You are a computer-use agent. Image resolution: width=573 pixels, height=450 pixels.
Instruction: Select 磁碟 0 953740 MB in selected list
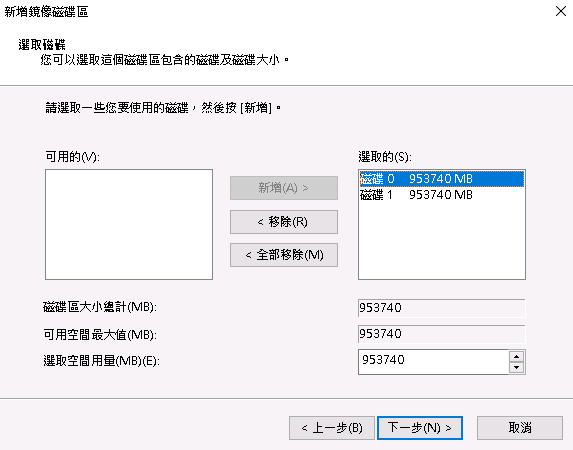click(x=441, y=179)
